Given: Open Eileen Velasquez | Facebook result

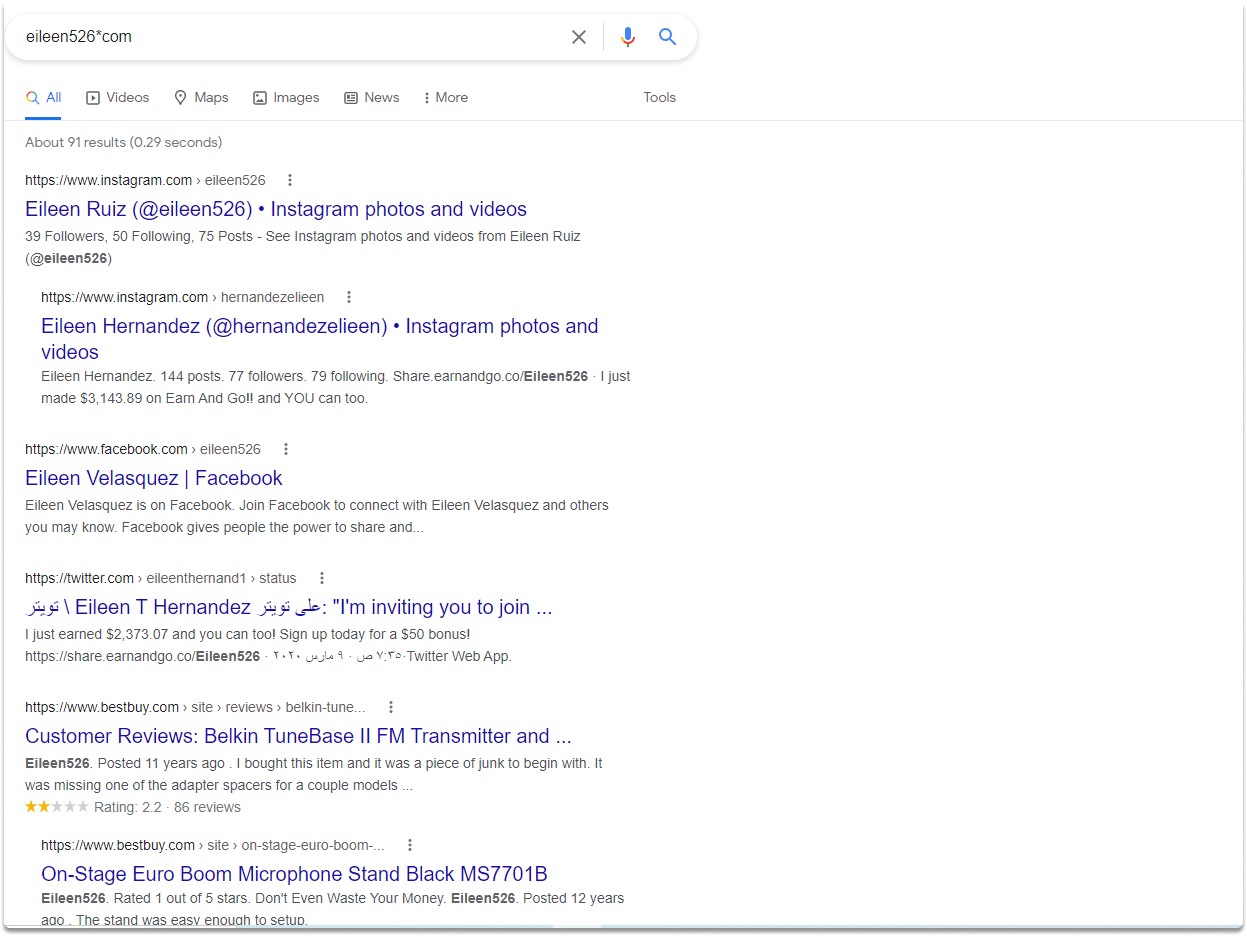Looking at the screenshot, I should (x=154, y=478).
